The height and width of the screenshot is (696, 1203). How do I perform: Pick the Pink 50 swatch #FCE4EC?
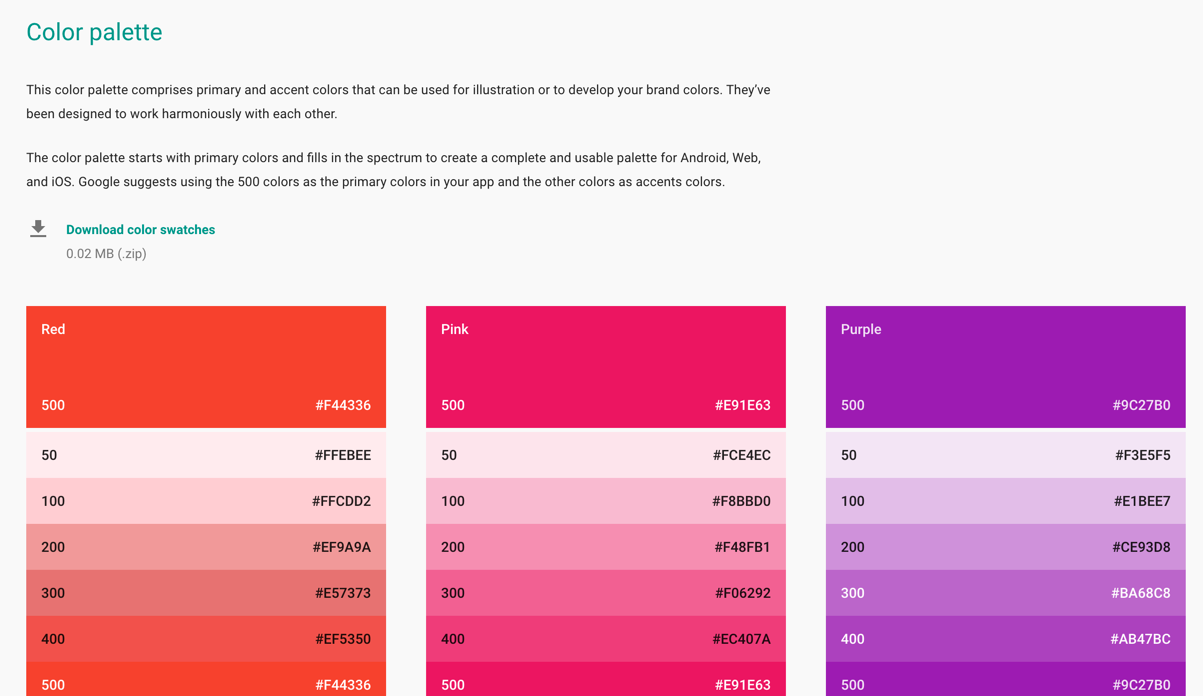[x=606, y=455]
